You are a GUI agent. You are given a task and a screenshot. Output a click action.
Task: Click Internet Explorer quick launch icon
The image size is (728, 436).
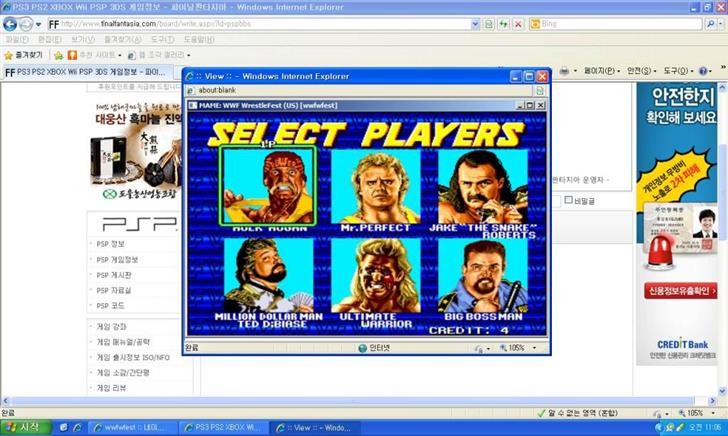(77, 428)
